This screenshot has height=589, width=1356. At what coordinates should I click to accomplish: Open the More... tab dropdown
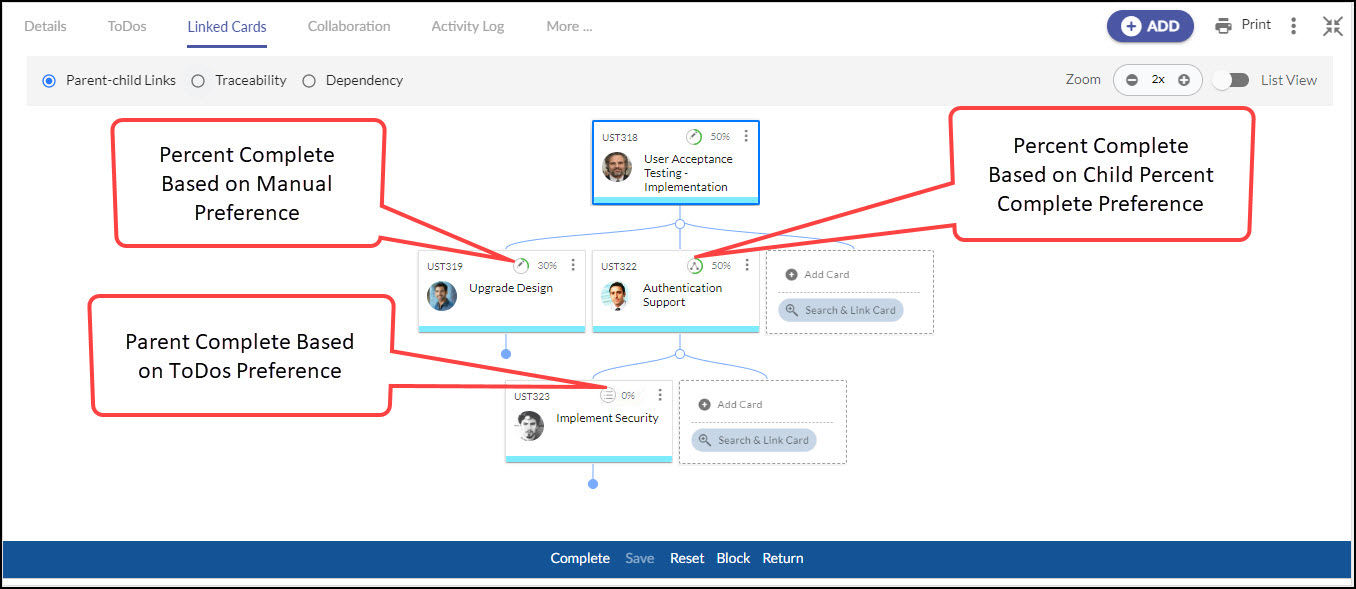coord(569,26)
